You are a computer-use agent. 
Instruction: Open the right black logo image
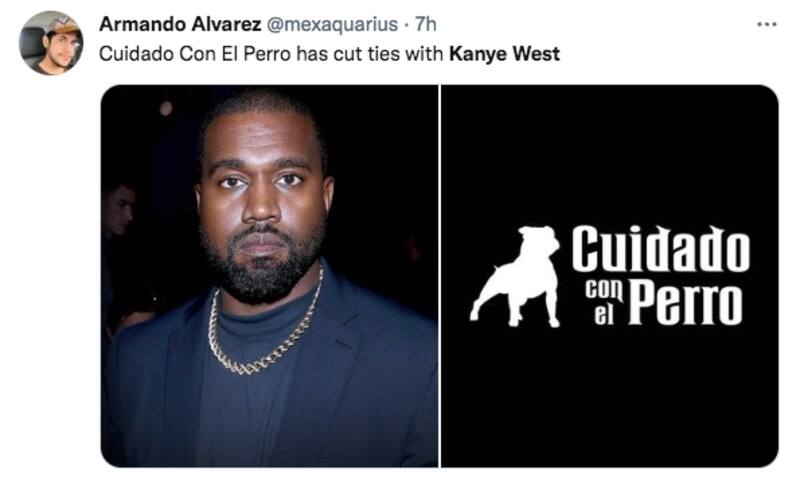tap(610, 276)
